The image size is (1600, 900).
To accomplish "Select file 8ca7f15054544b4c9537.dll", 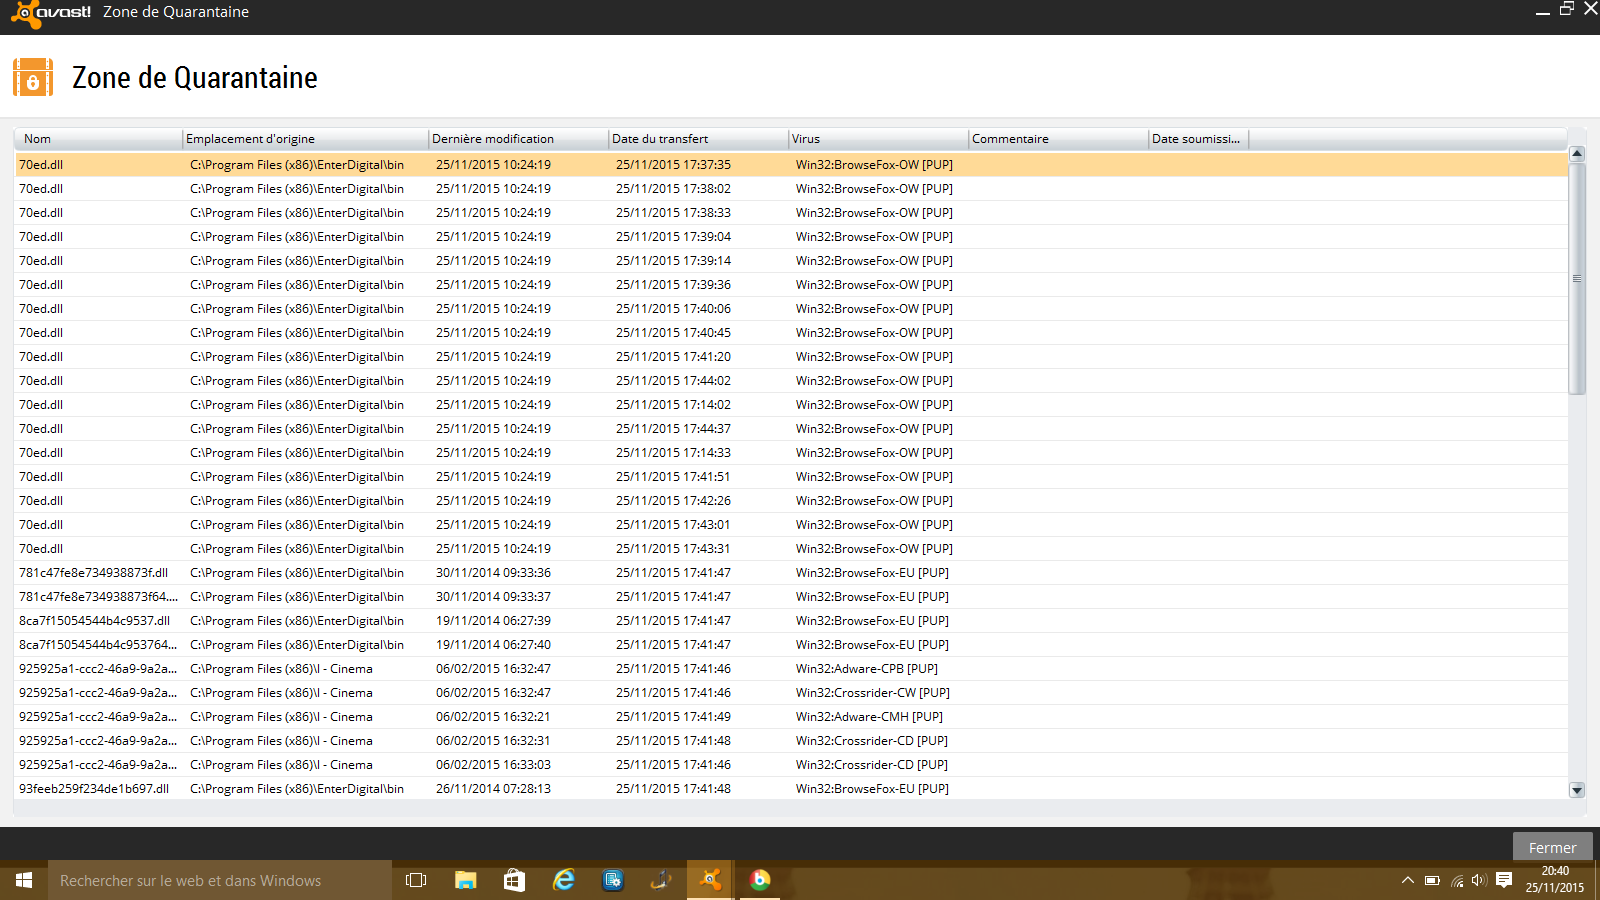I will (94, 621).
